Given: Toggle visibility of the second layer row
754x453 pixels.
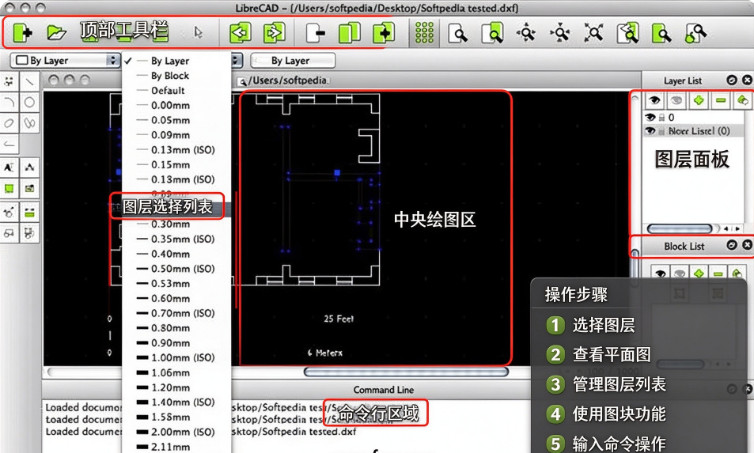Looking at the screenshot, I should coord(651,131).
